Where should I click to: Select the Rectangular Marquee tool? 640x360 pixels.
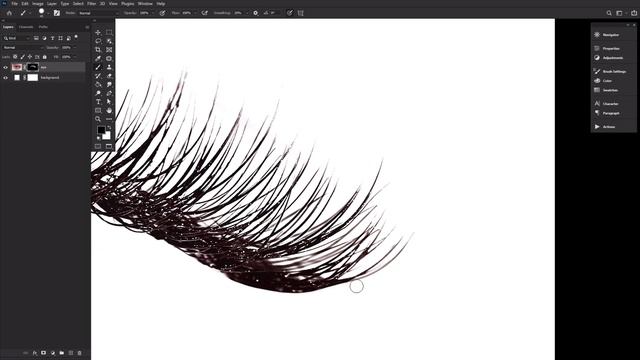tap(109, 32)
